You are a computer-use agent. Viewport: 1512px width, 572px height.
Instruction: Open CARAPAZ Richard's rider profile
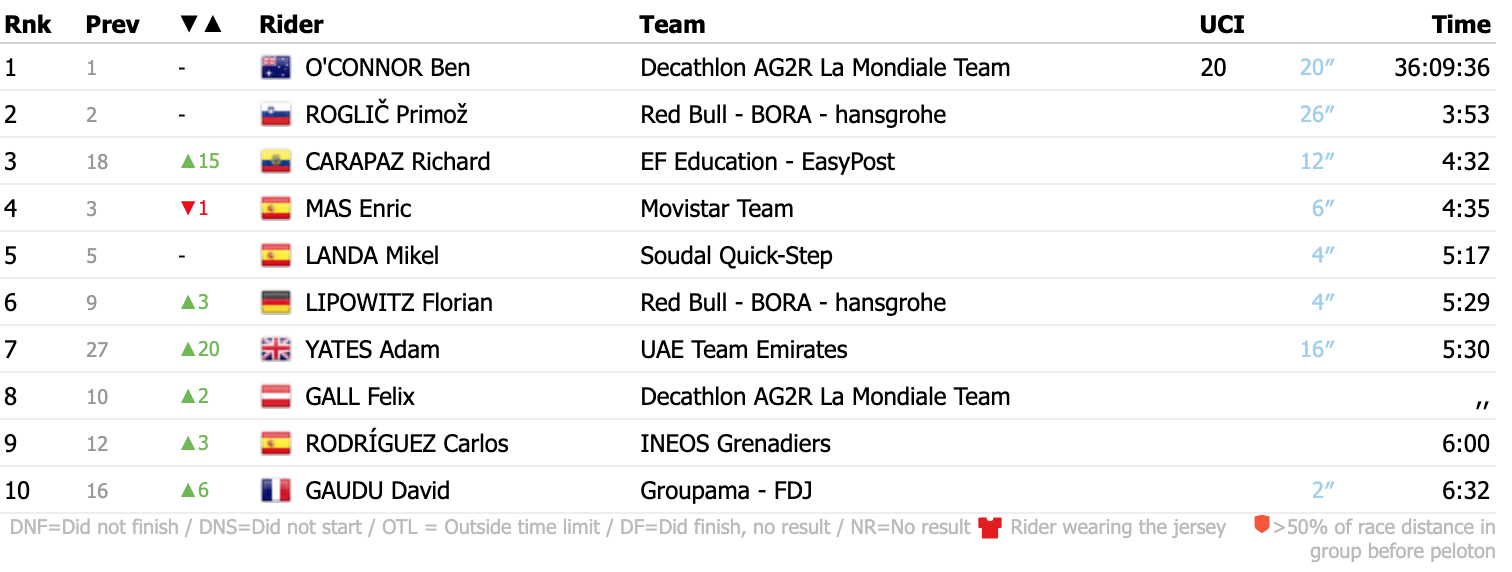397,162
